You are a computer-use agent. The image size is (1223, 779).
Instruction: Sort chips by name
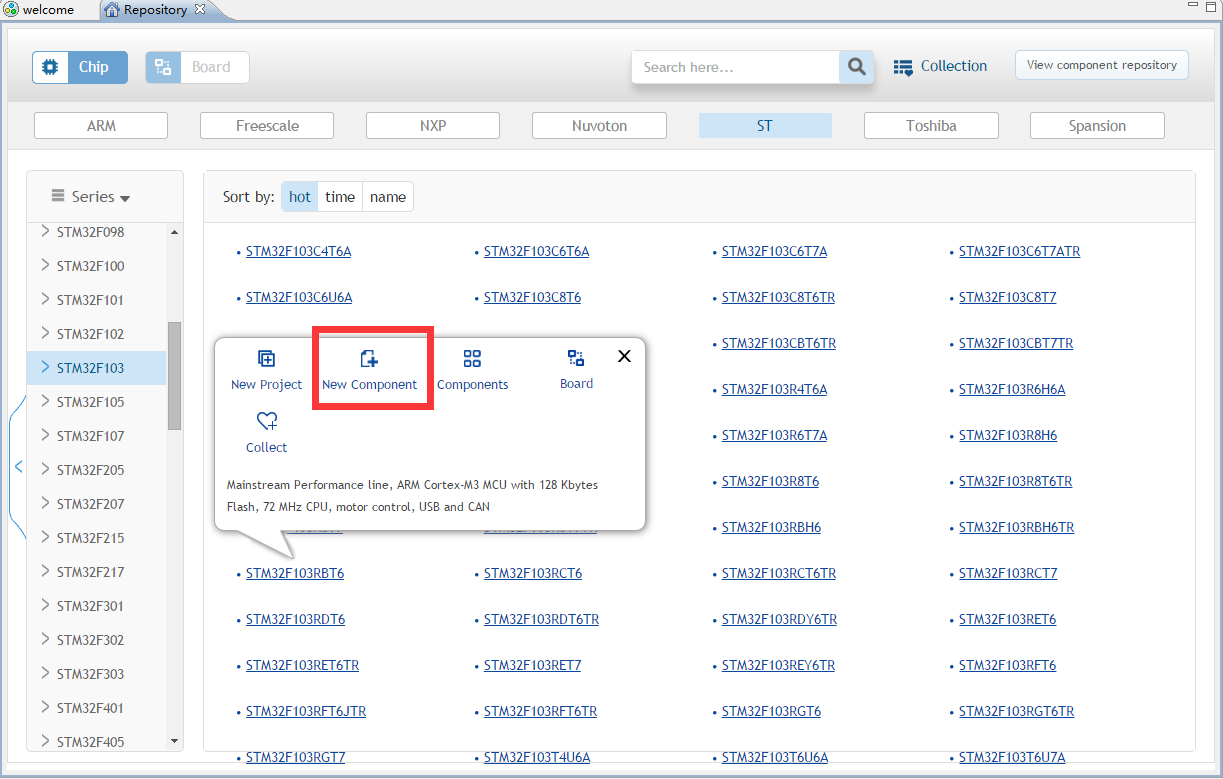click(x=388, y=197)
